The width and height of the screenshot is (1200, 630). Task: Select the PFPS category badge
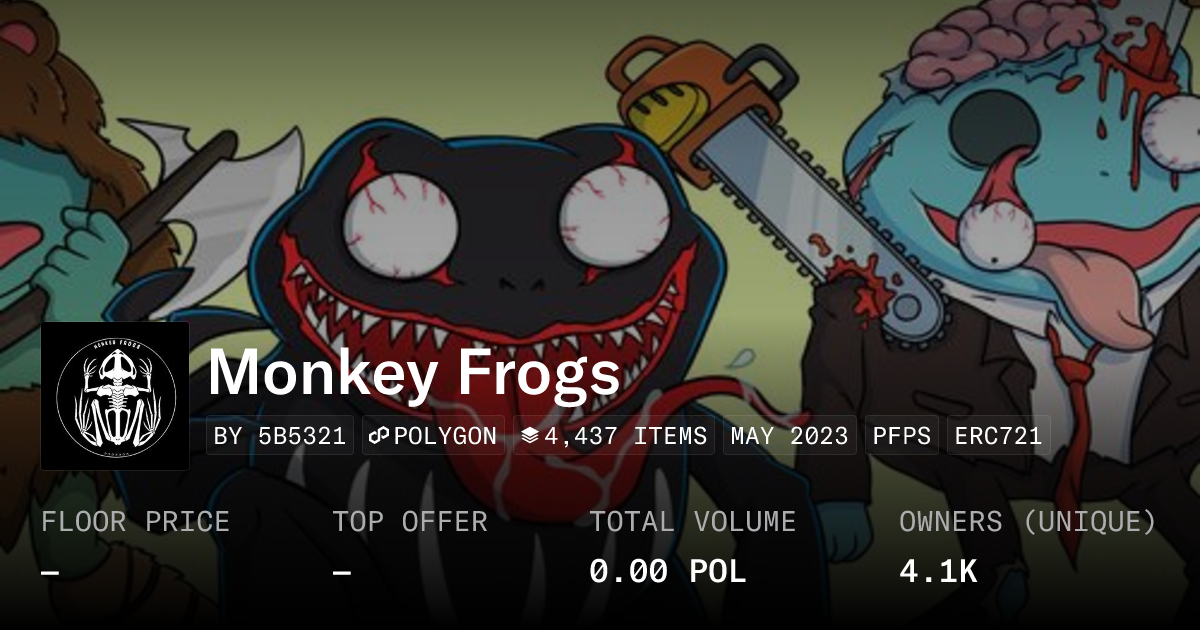[902, 436]
